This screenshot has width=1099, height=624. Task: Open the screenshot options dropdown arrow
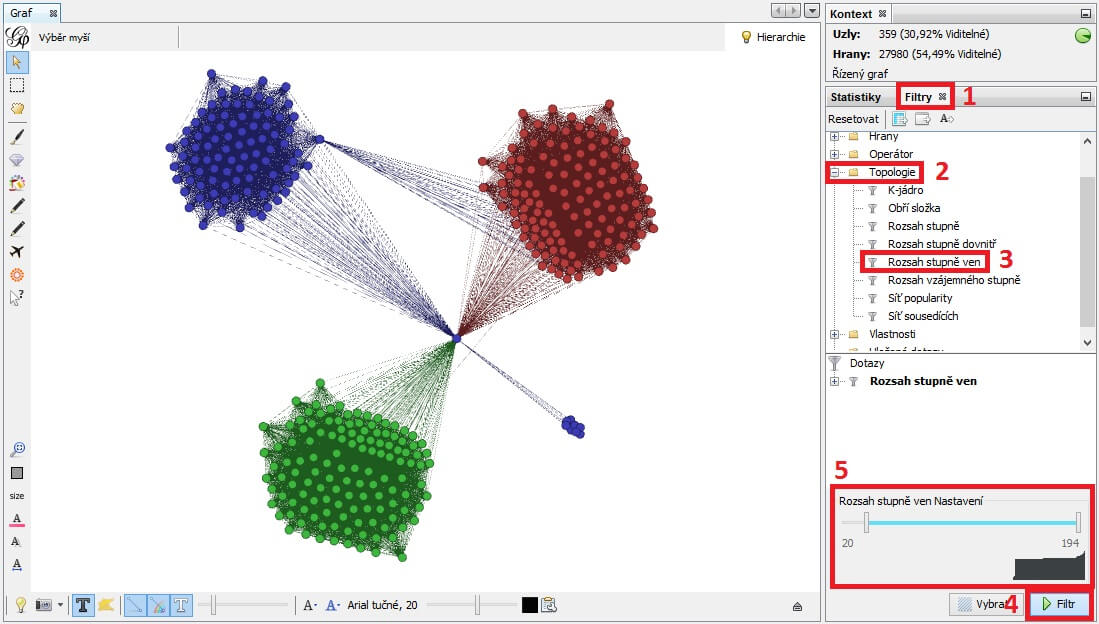60,605
